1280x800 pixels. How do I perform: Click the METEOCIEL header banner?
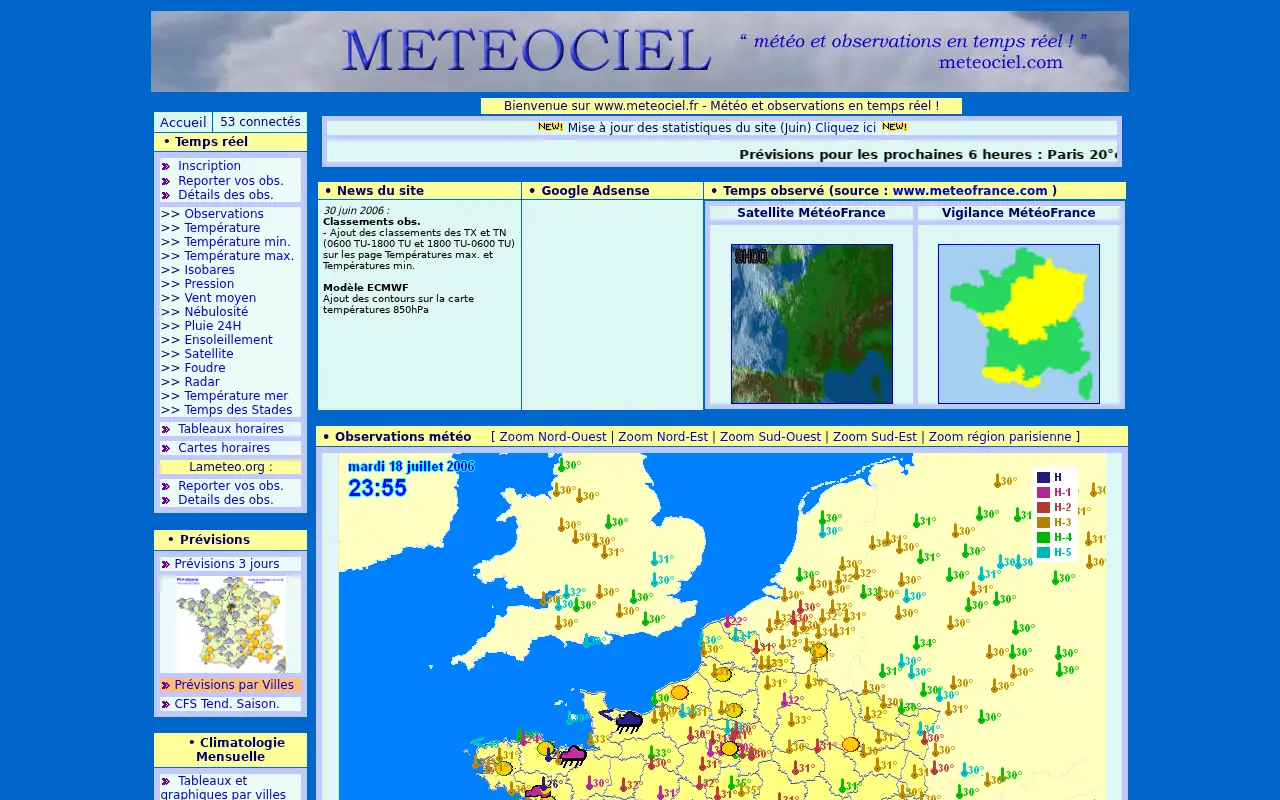640,52
